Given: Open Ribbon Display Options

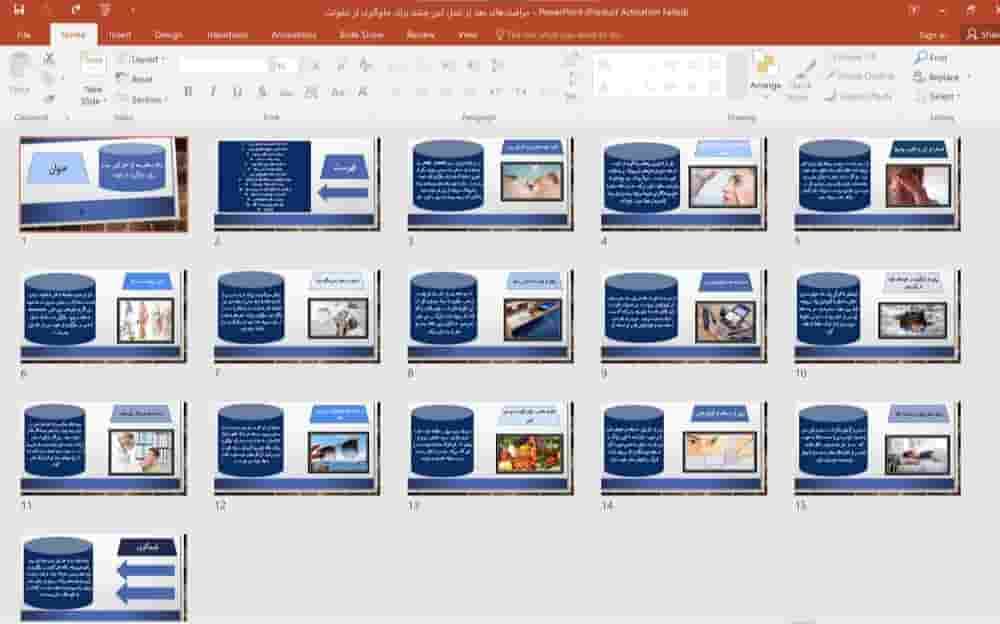Looking at the screenshot, I should (x=914, y=11).
